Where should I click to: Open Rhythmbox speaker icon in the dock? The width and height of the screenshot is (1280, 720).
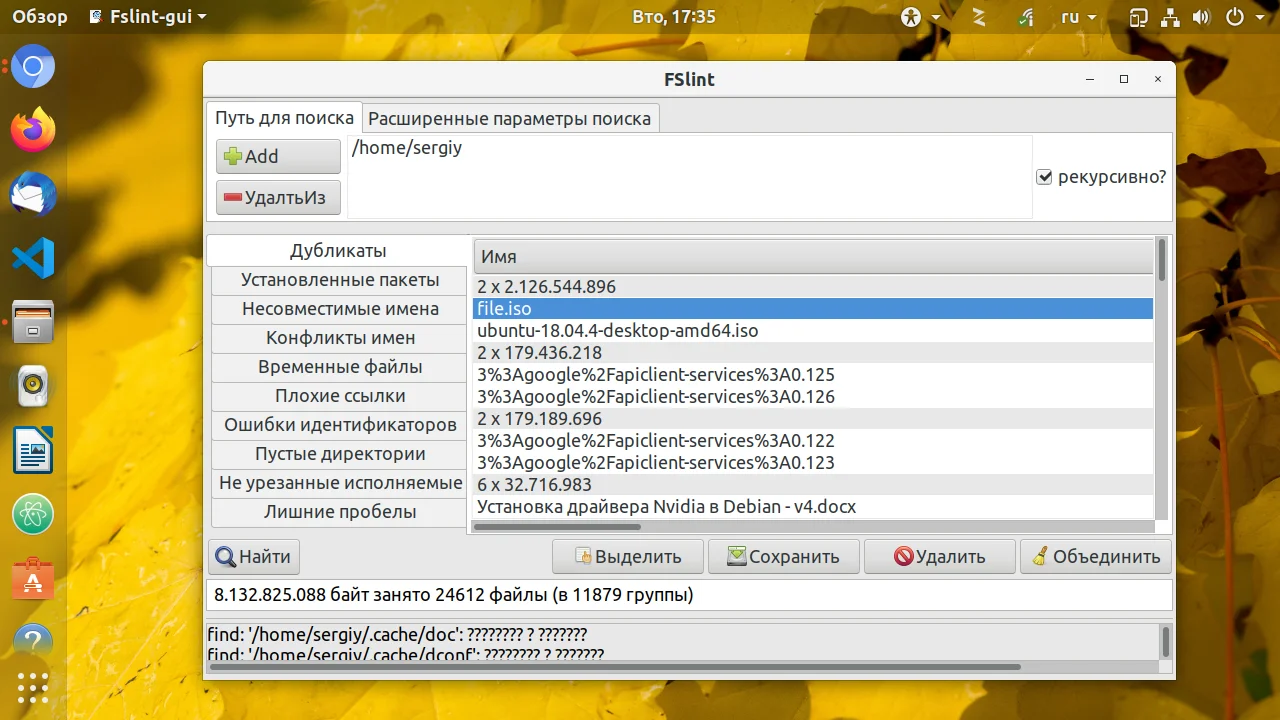point(33,386)
